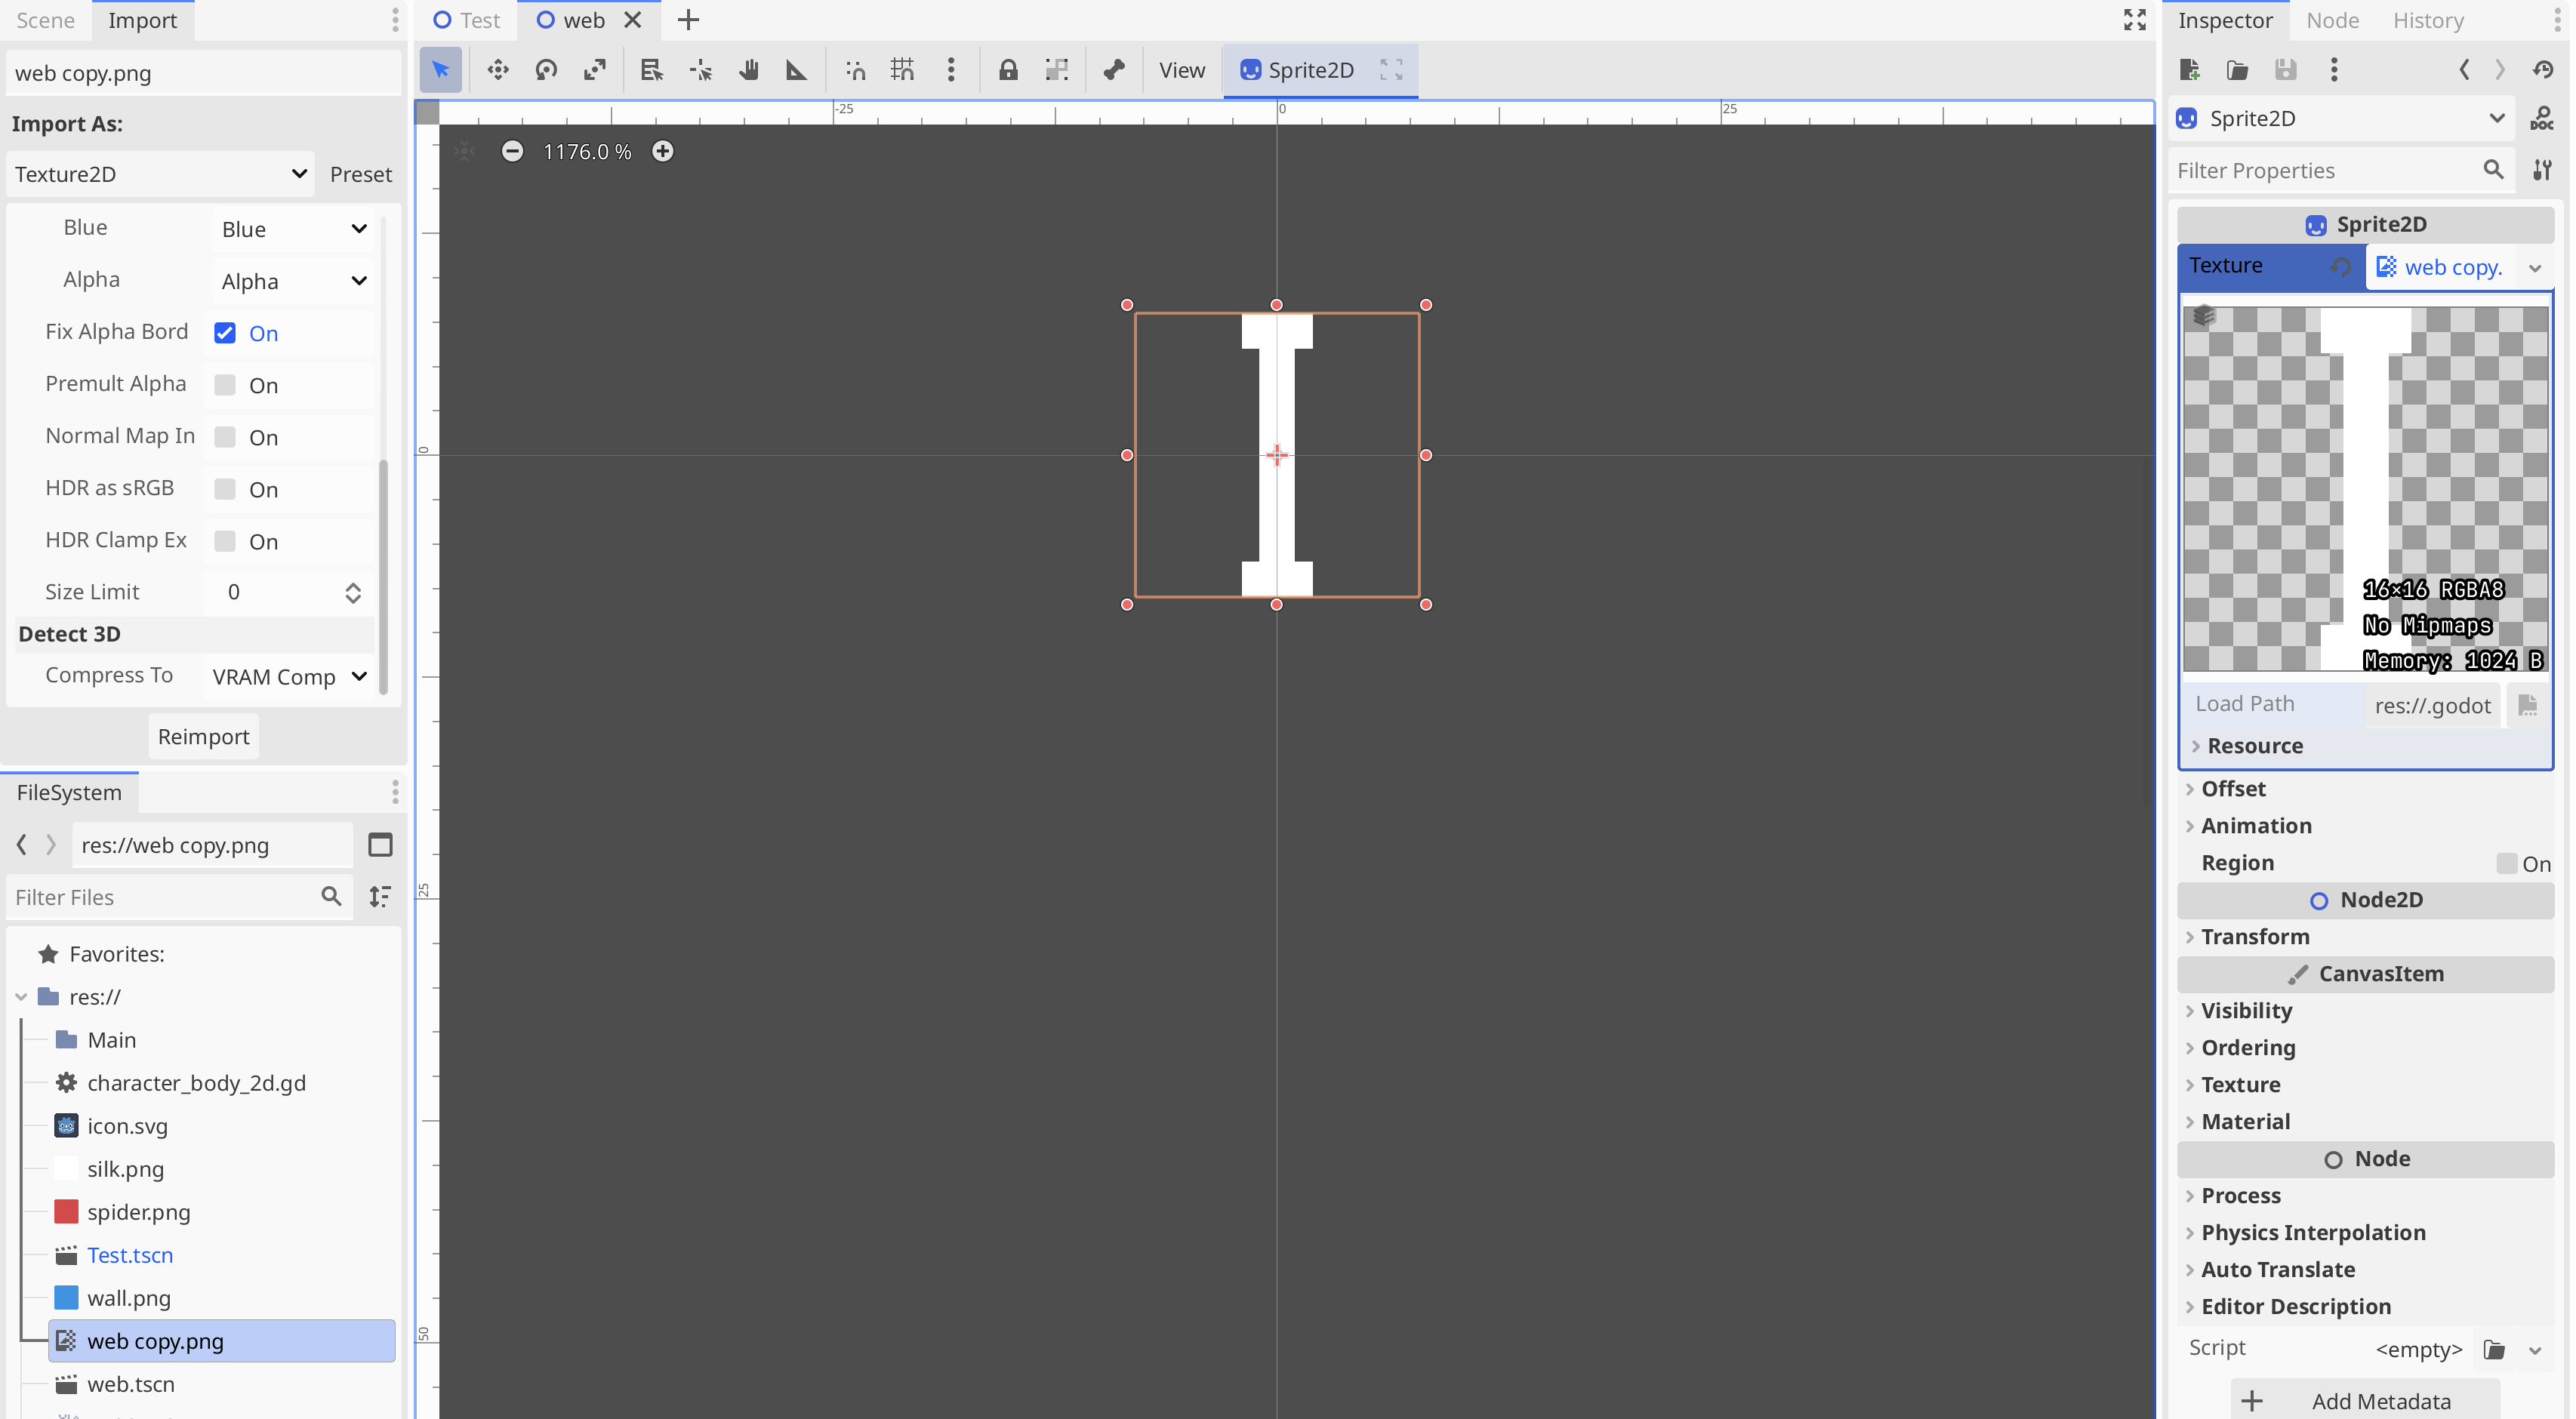Click the Reimport button
The width and height of the screenshot is (2576, 1419).
coord(203,737)
